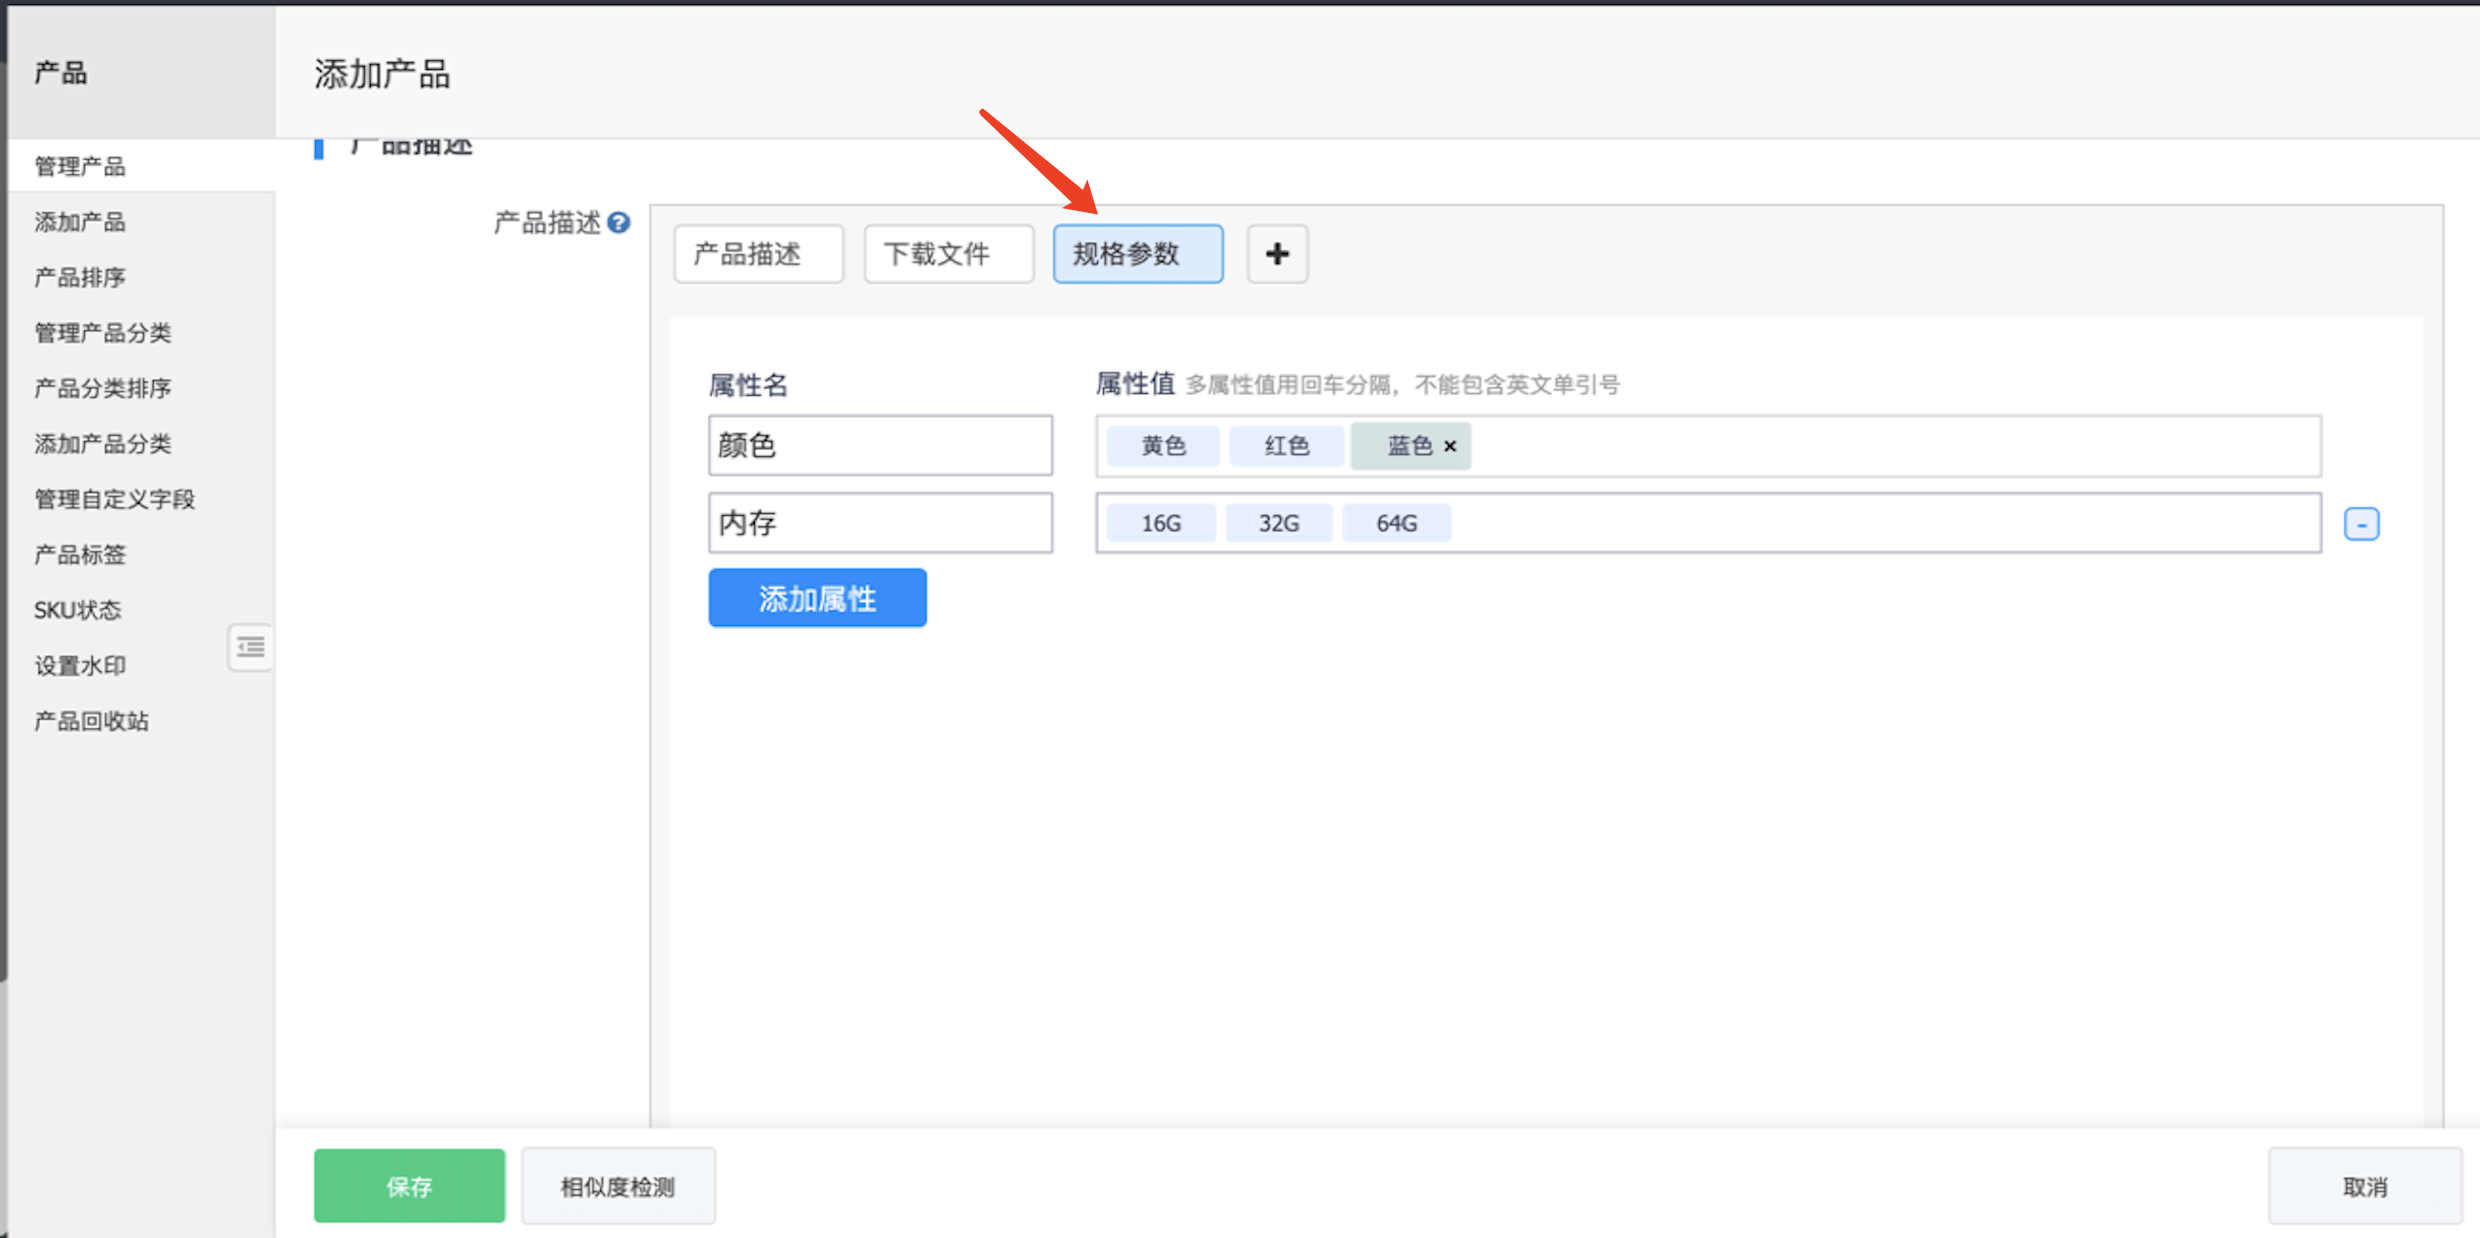Switch to the 规格参数 tab
The image size is (2480, 1238).
(1137, 254)
